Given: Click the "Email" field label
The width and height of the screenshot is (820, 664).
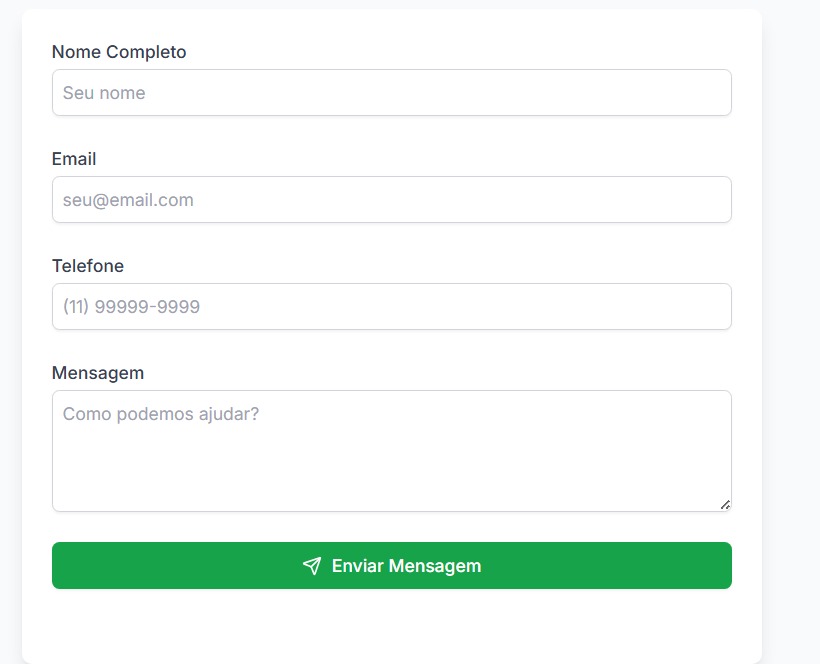Looking at the screenshot, I should [x=74, y=159].
